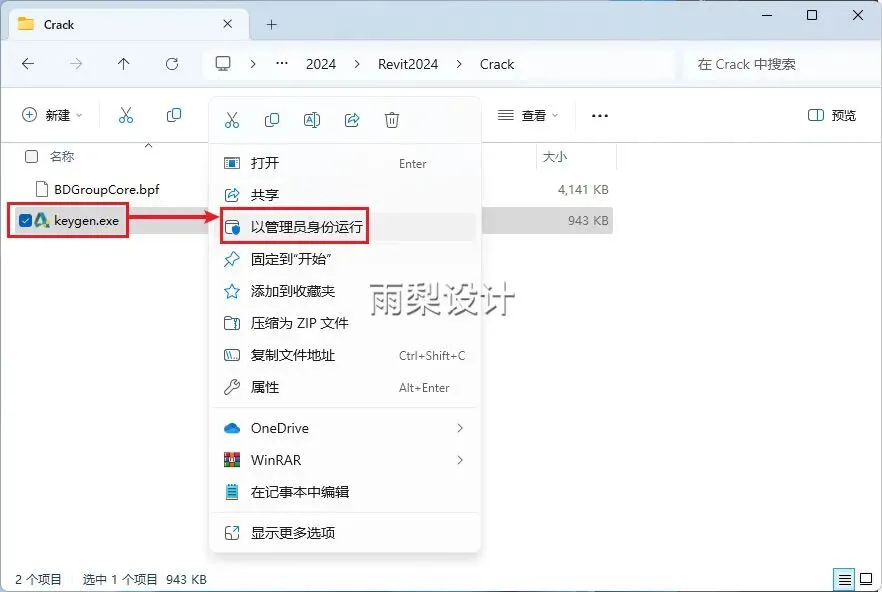This screenshot has height=592, width=882.
Task: Toggle the 预览 preview pane button
Action: click(x=831, y=115)
